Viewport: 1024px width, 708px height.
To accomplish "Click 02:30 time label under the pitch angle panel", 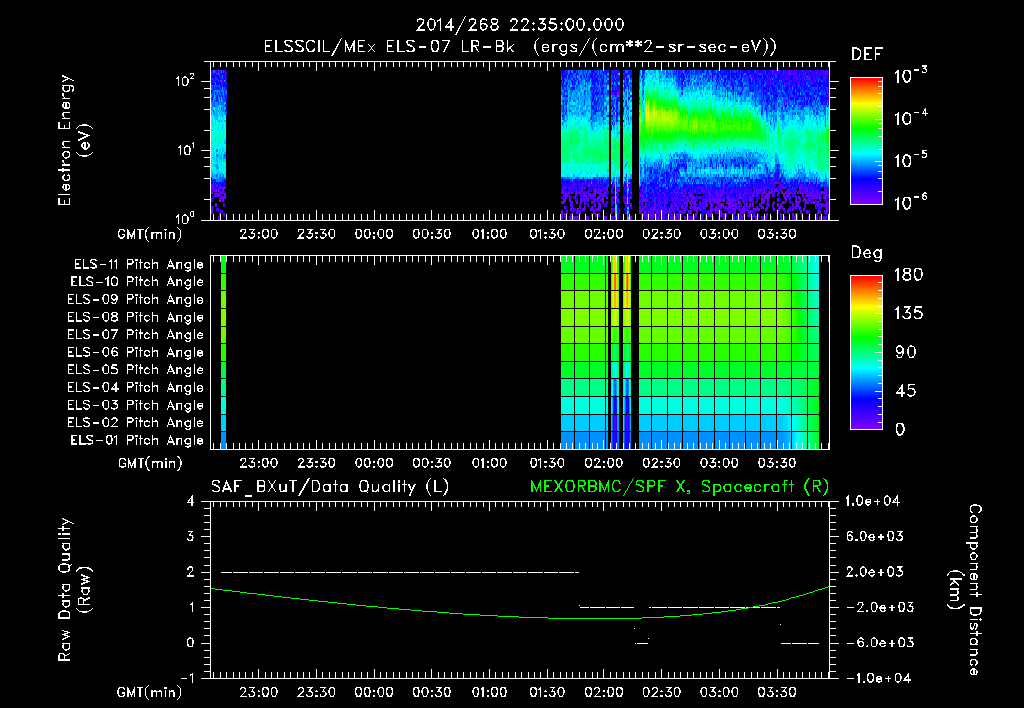I will [x=662, y=463].
